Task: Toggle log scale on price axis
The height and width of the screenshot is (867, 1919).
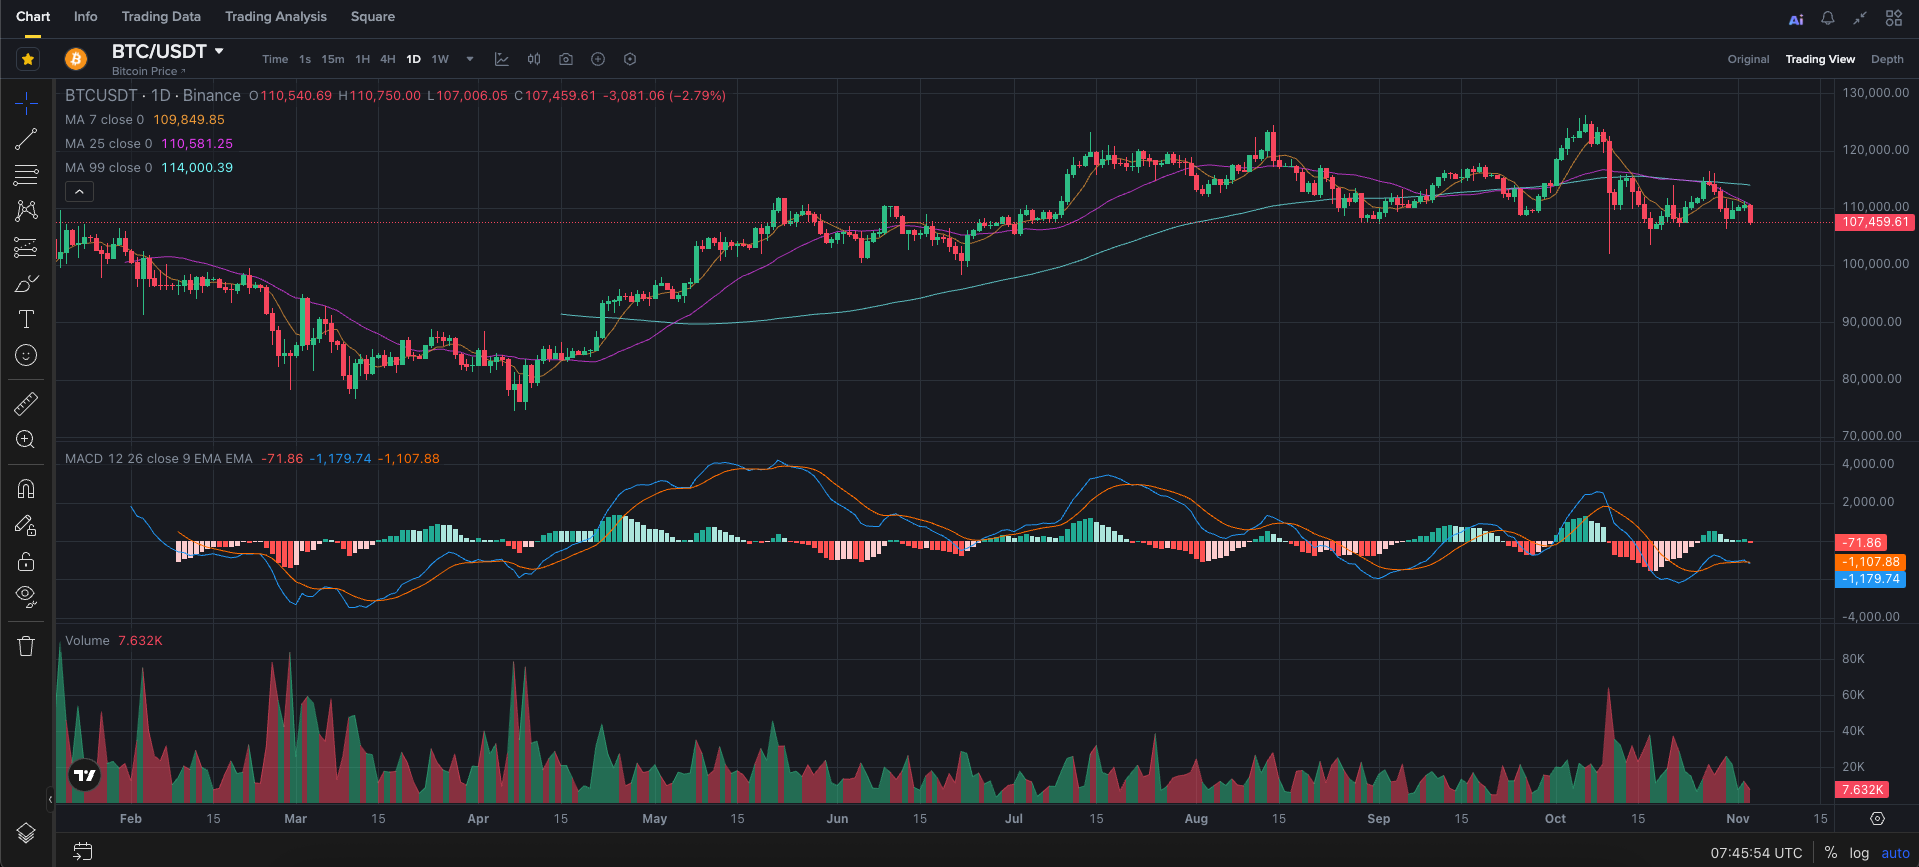Action: coord(1859,853)
